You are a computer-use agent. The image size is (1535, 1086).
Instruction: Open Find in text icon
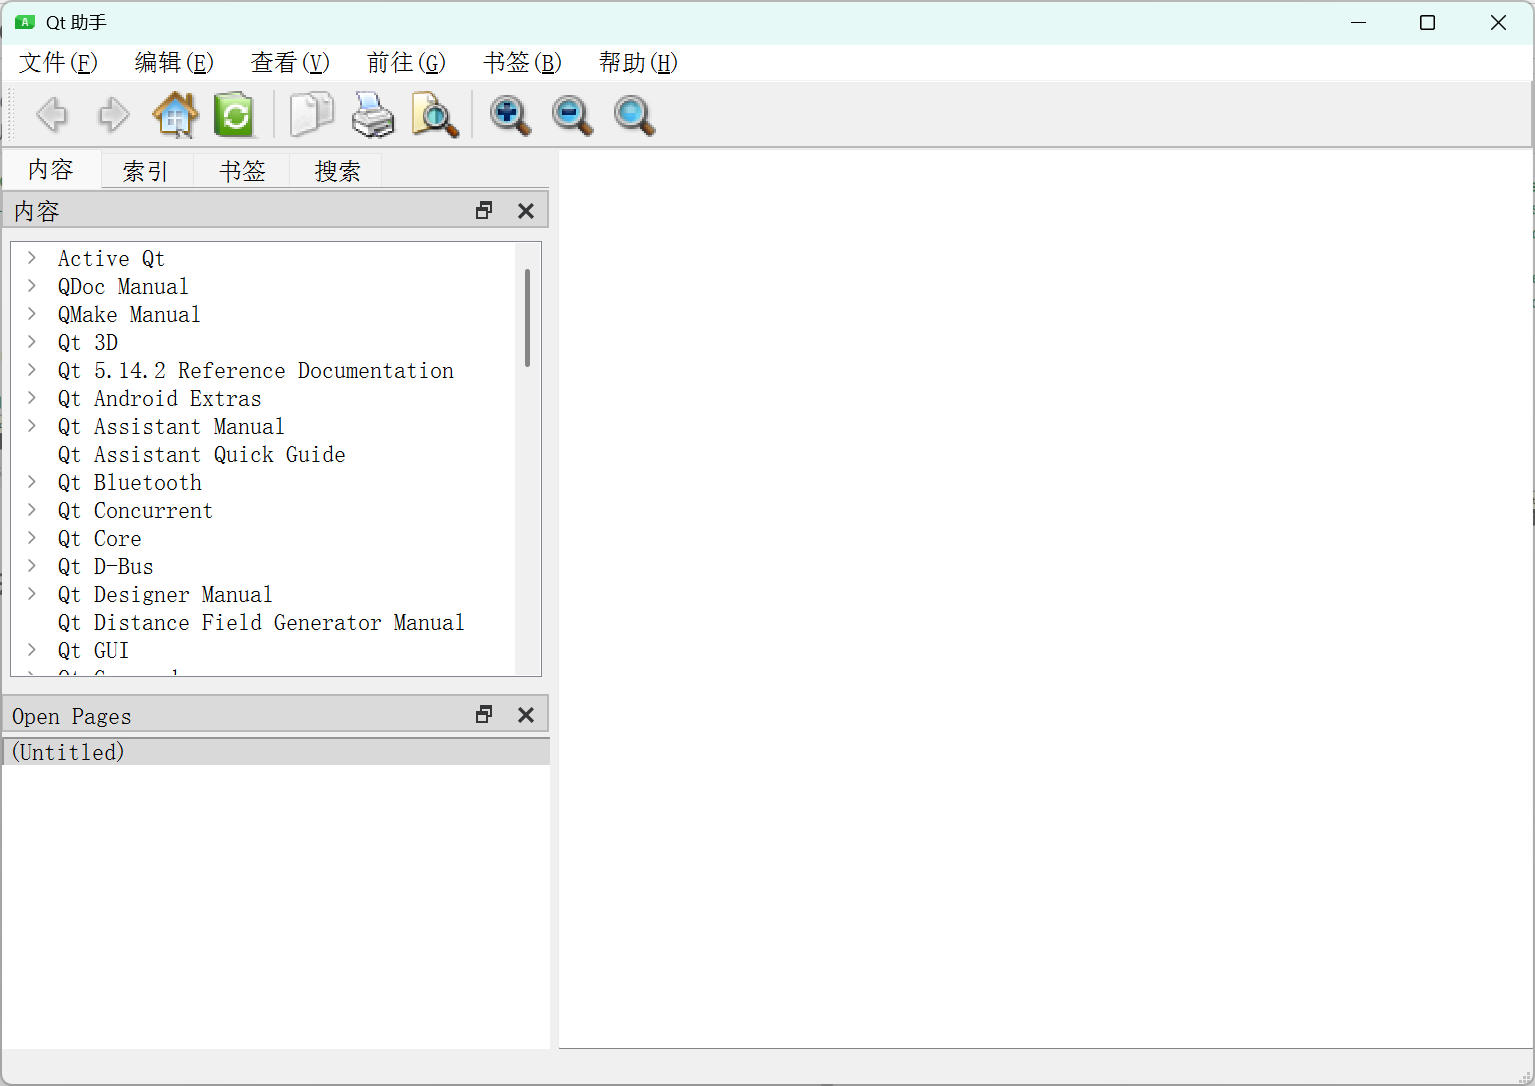(x=435, y=115)
